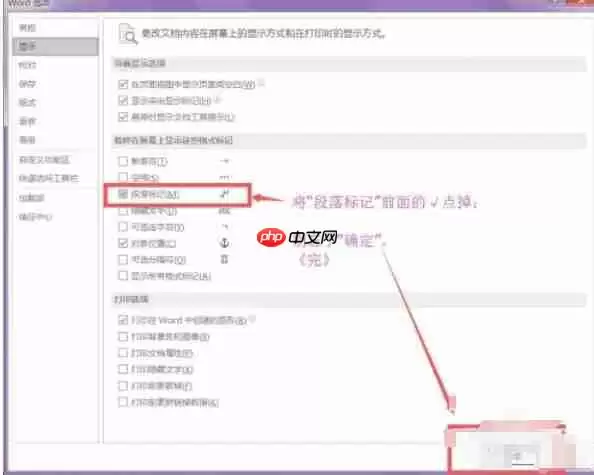Click the document magnifier icon at top
Viewport: 594px width, 475px height.
[128, 34]
